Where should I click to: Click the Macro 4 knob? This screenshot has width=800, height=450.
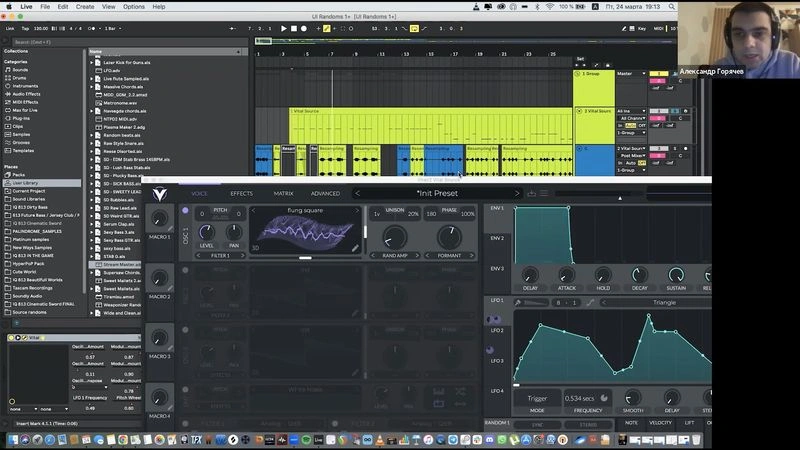[x=159, y=397]
